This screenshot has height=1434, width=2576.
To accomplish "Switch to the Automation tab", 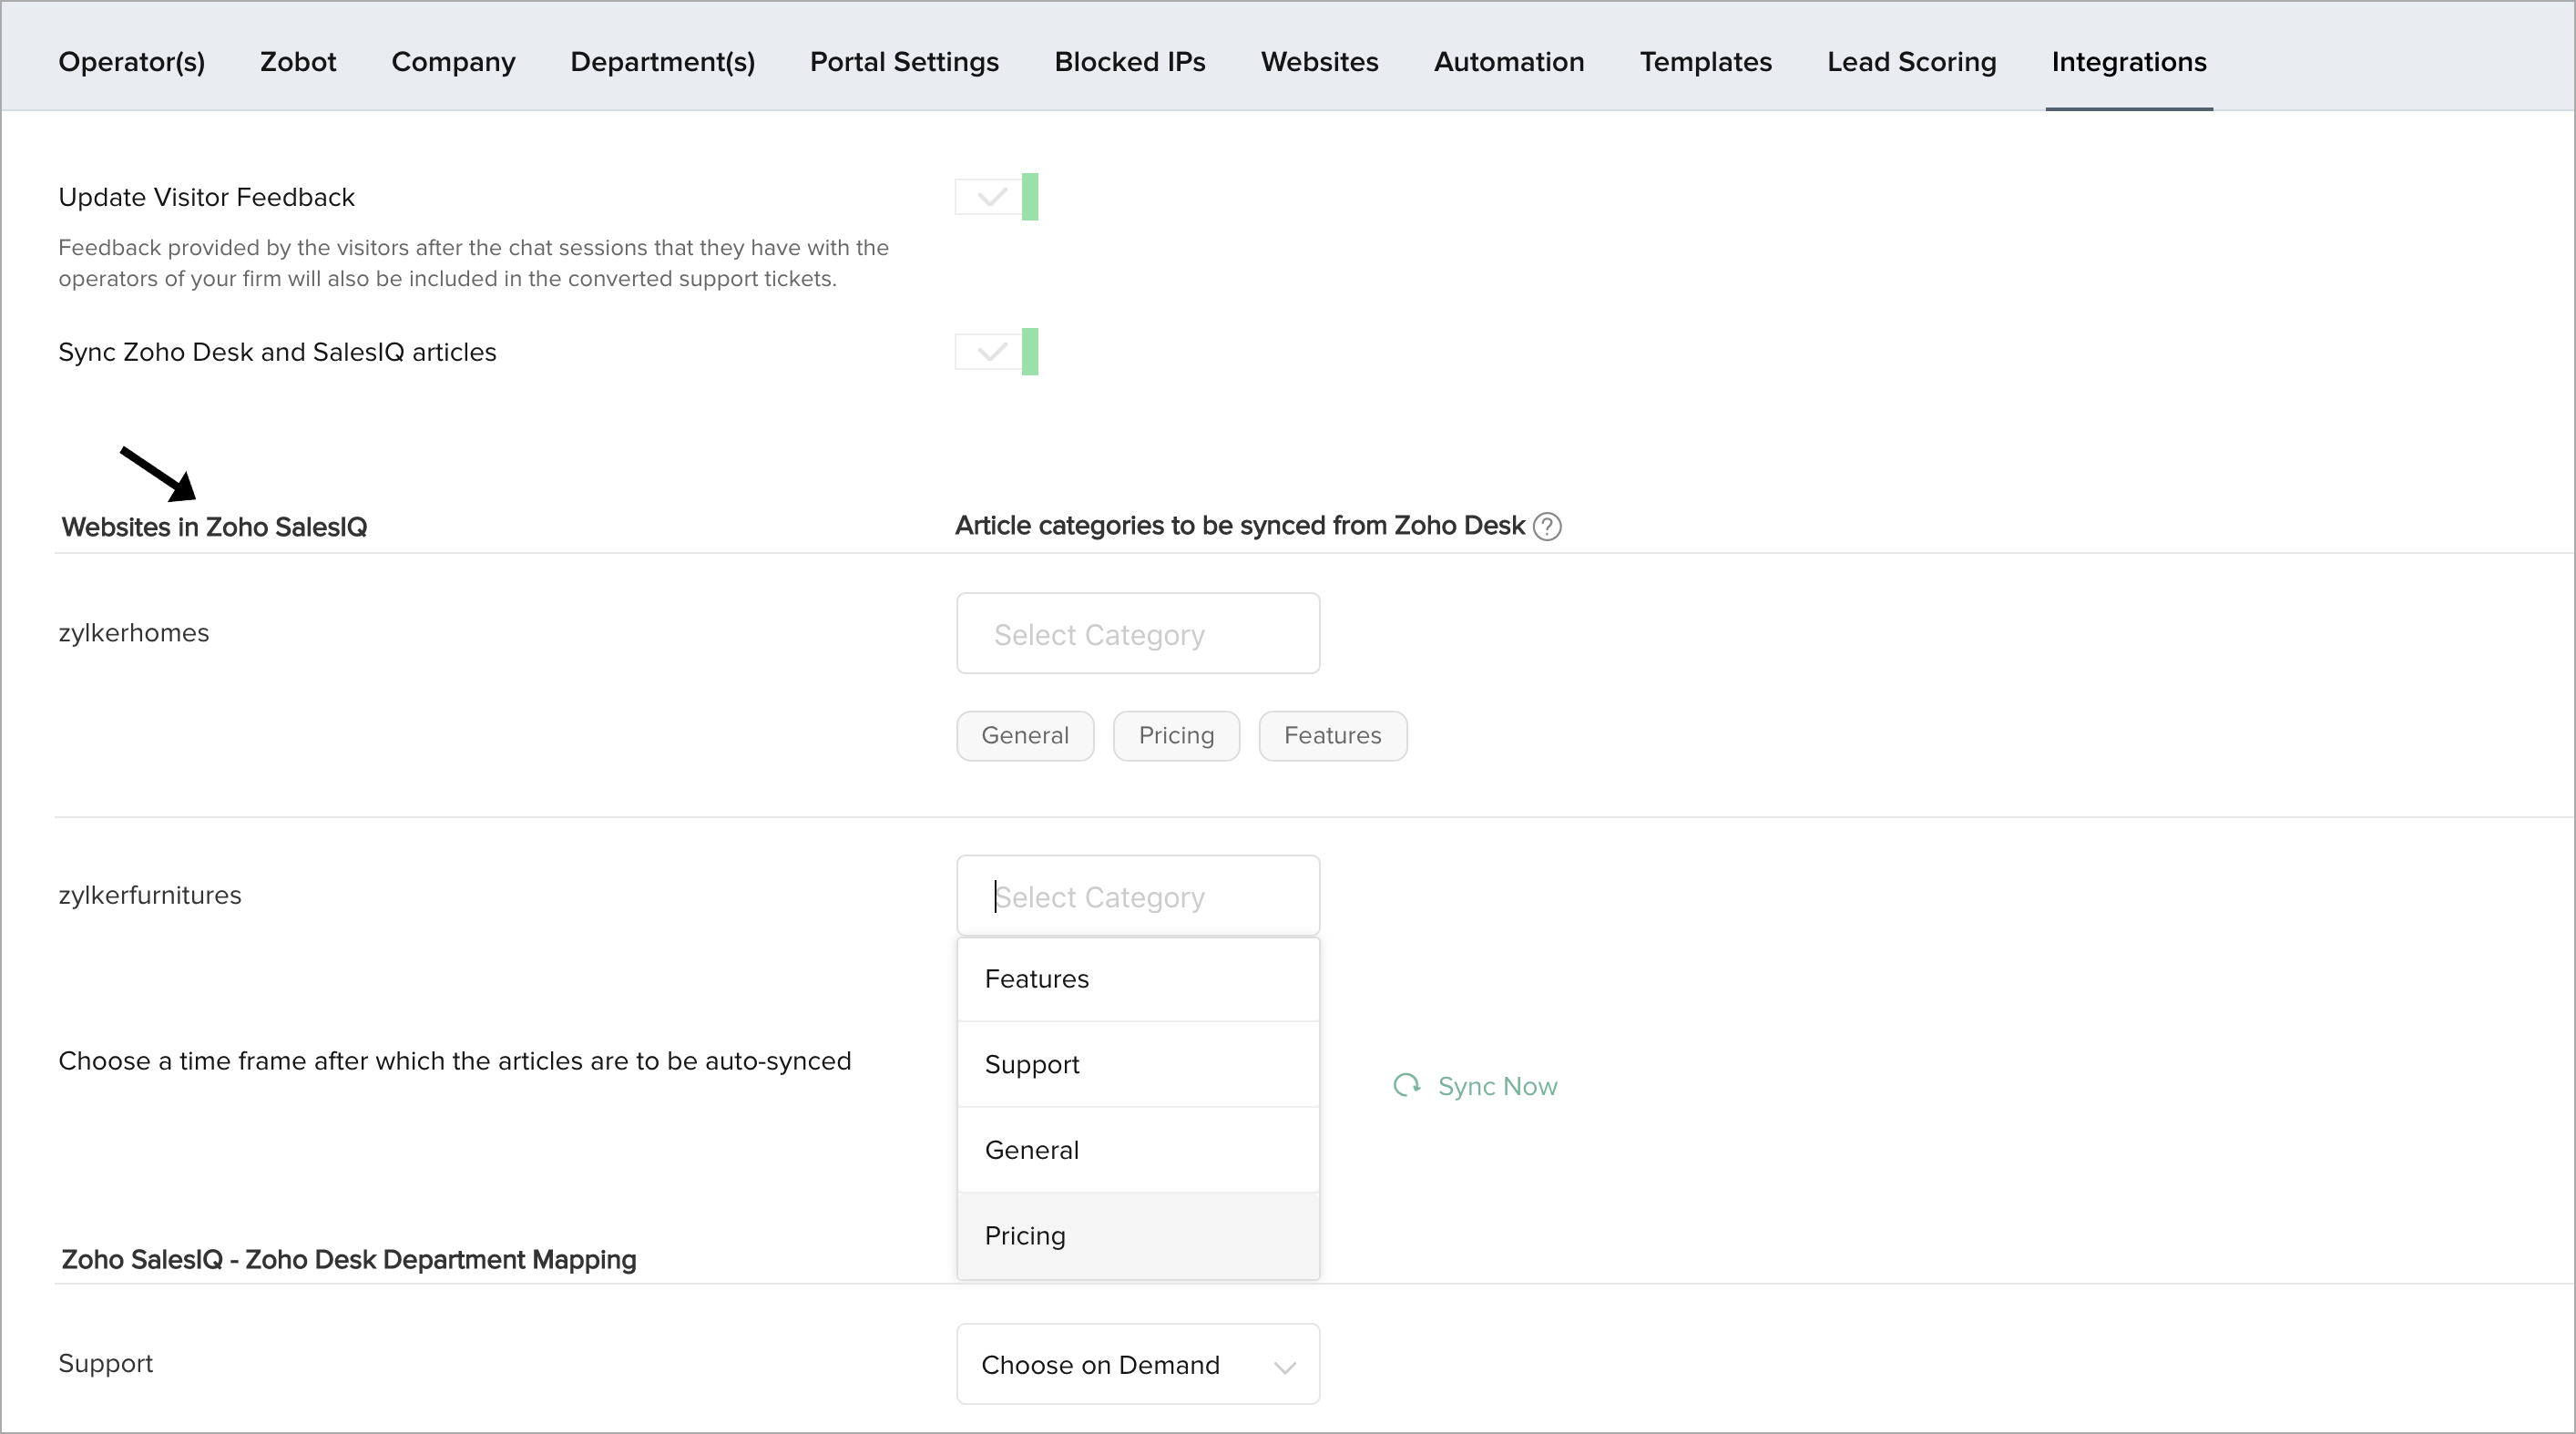I will coord(1509,61).
